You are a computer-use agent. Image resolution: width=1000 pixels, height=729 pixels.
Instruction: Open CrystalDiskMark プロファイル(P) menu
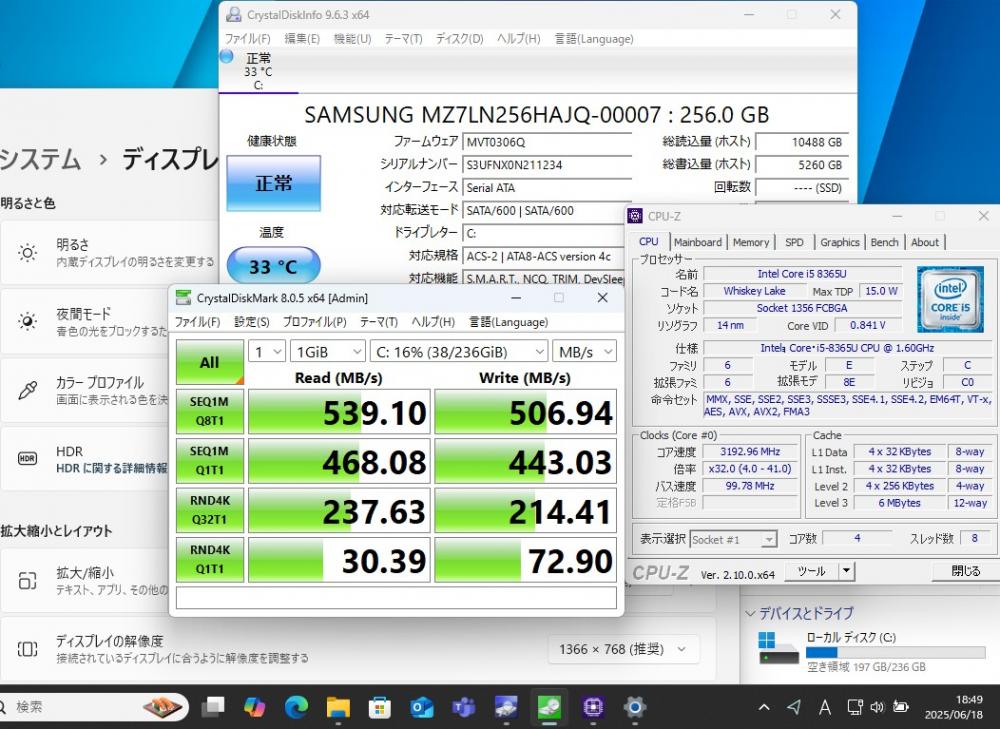tap(314, 322)
